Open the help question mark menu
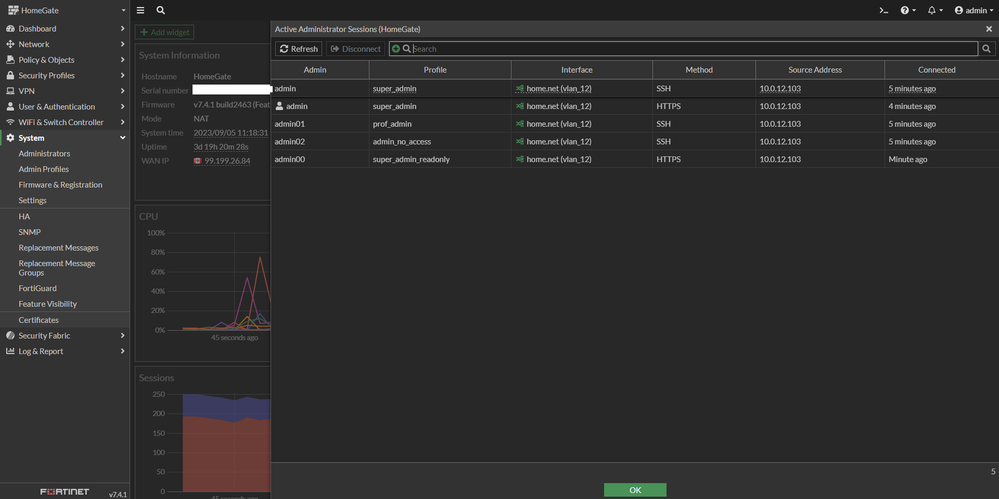The image size is (999, 499). coord(906,10)
